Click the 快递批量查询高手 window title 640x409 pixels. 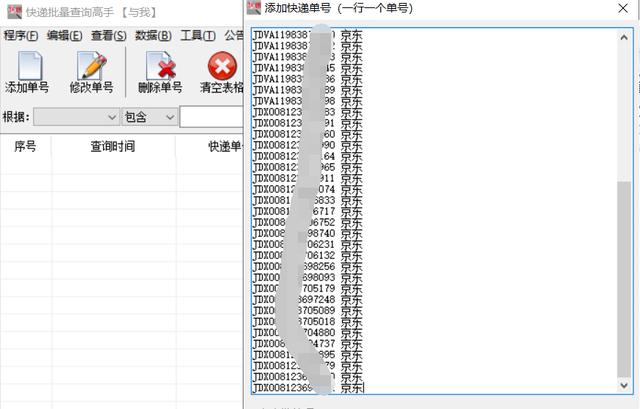click(x=91, y=12)
